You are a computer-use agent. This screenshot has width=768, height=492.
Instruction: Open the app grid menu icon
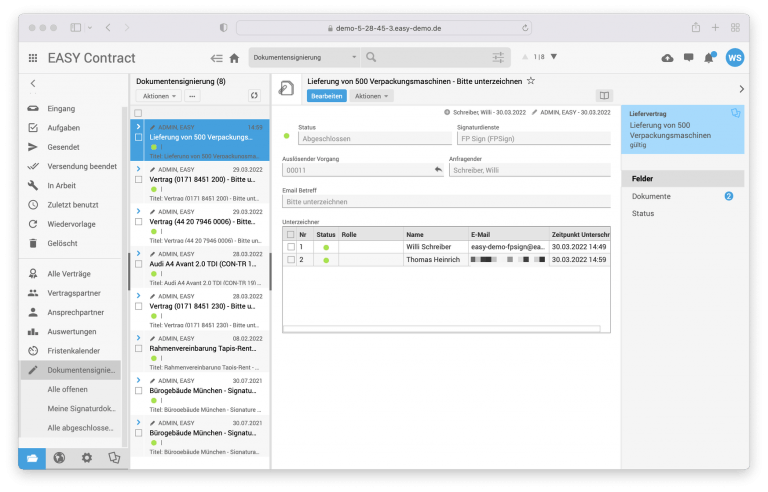point(33,58)
